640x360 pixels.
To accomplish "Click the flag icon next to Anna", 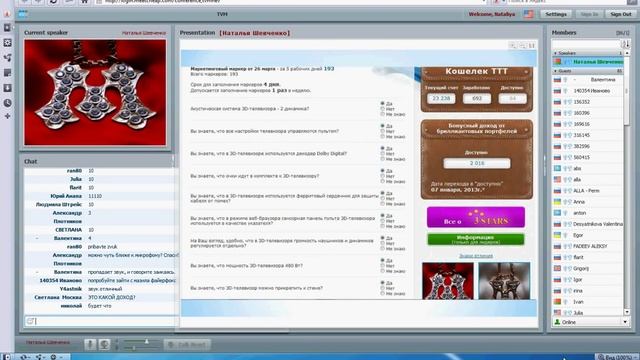I will pyautogui.click(x=557, y=202).
